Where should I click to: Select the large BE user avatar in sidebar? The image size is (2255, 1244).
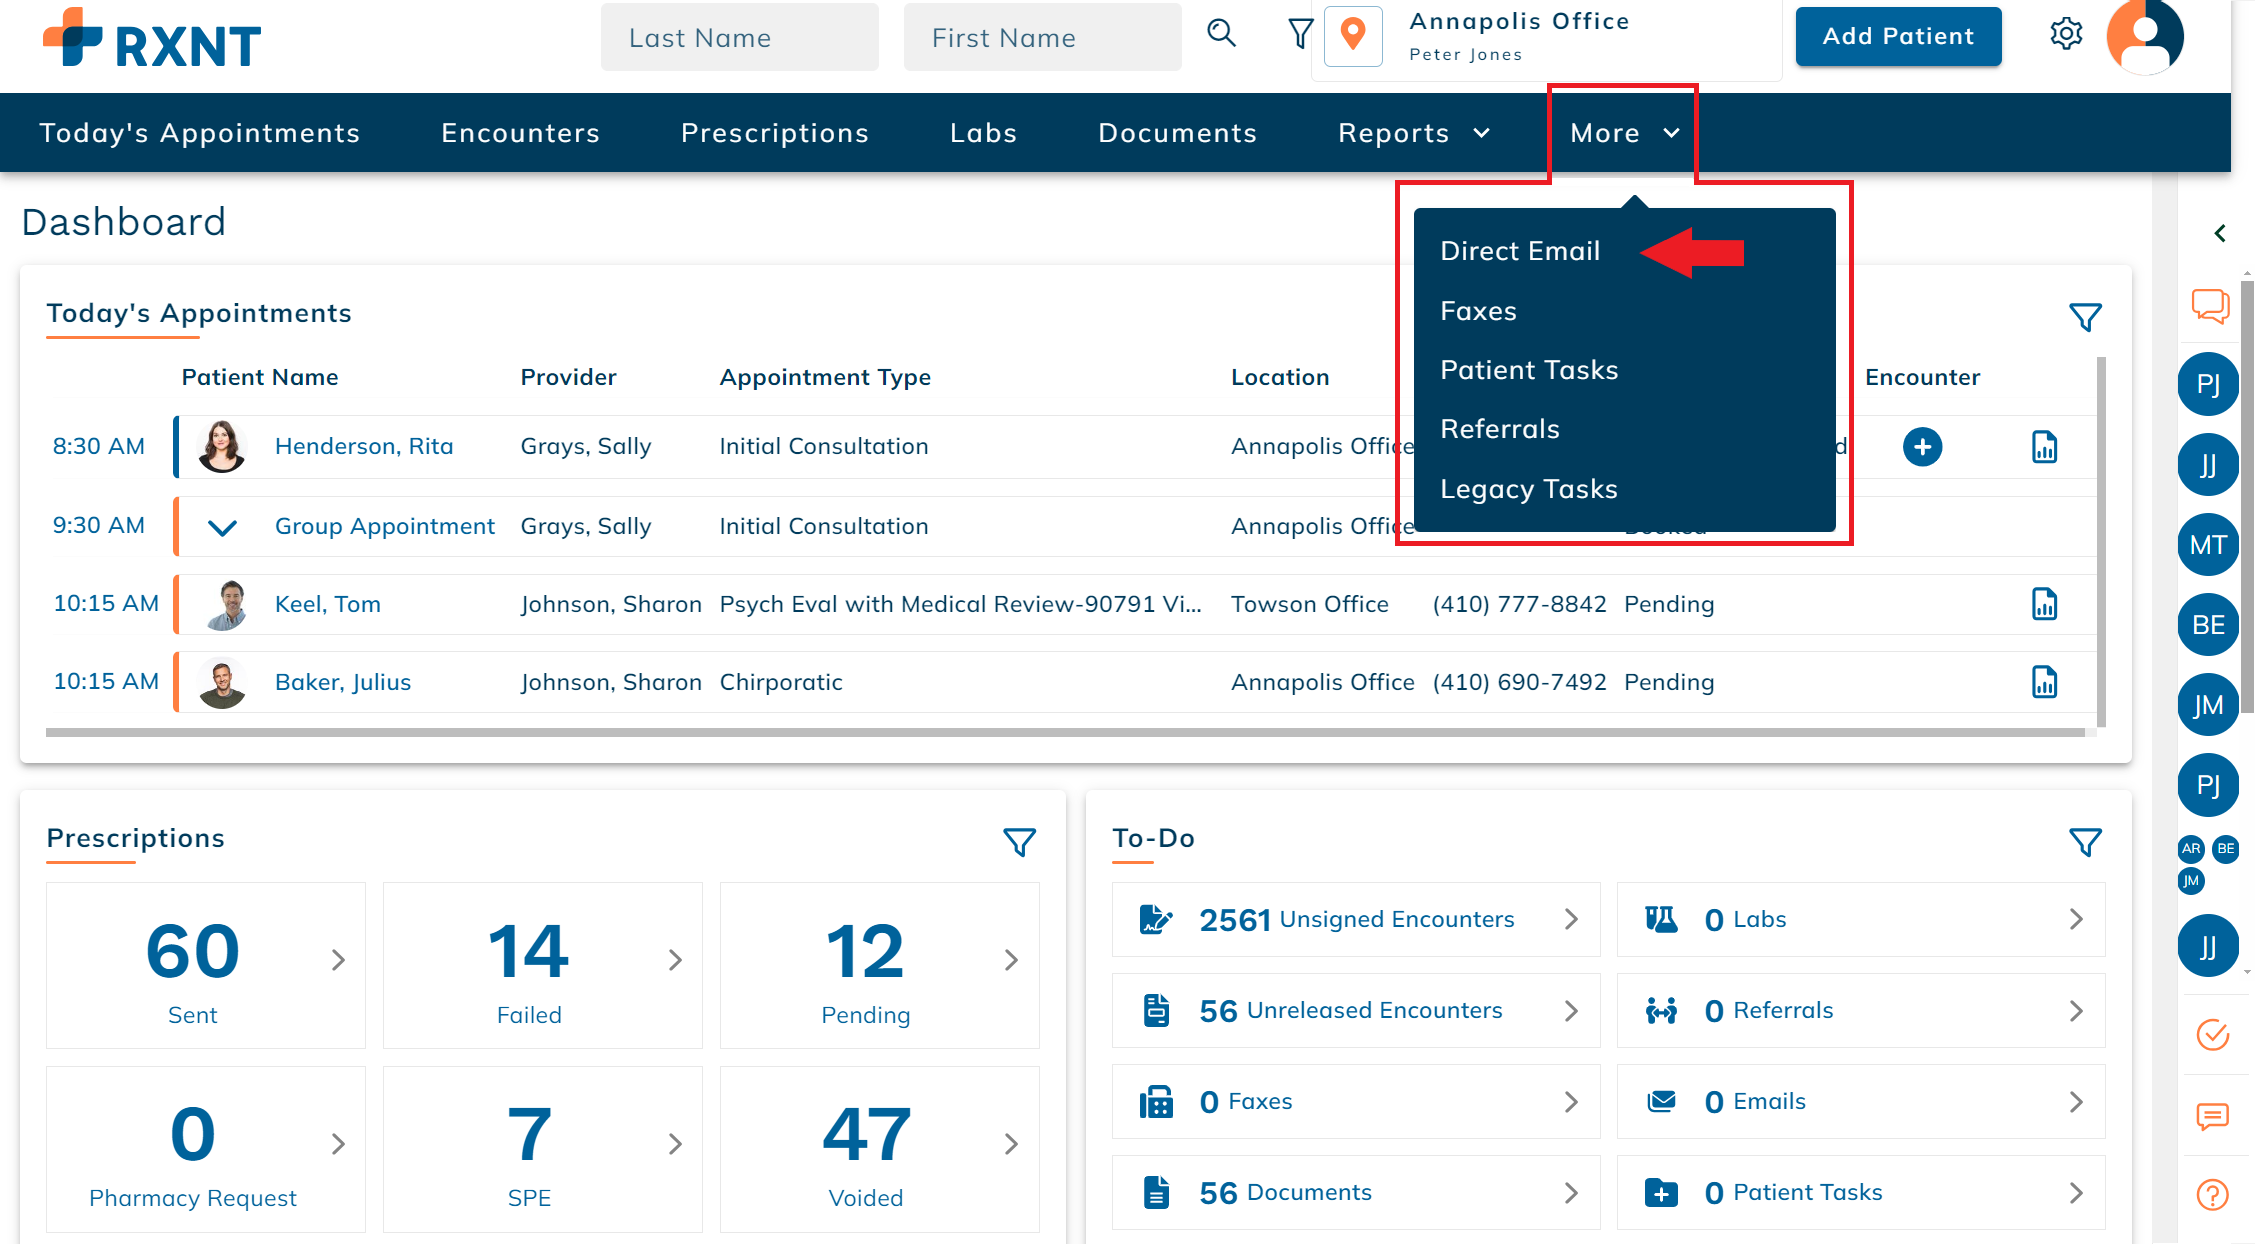(x=2208, y=625)
